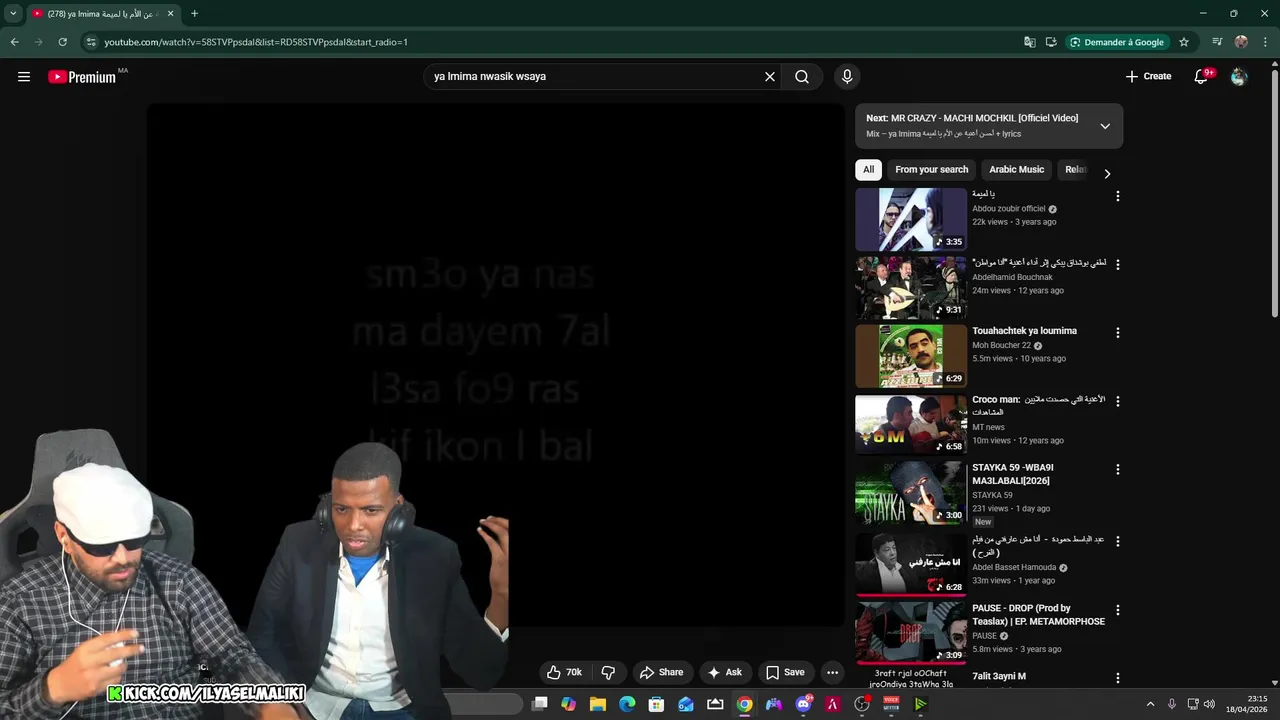Open Chrome media controls icon
The image size is (1280, 720).
(x=1217, y=42)
